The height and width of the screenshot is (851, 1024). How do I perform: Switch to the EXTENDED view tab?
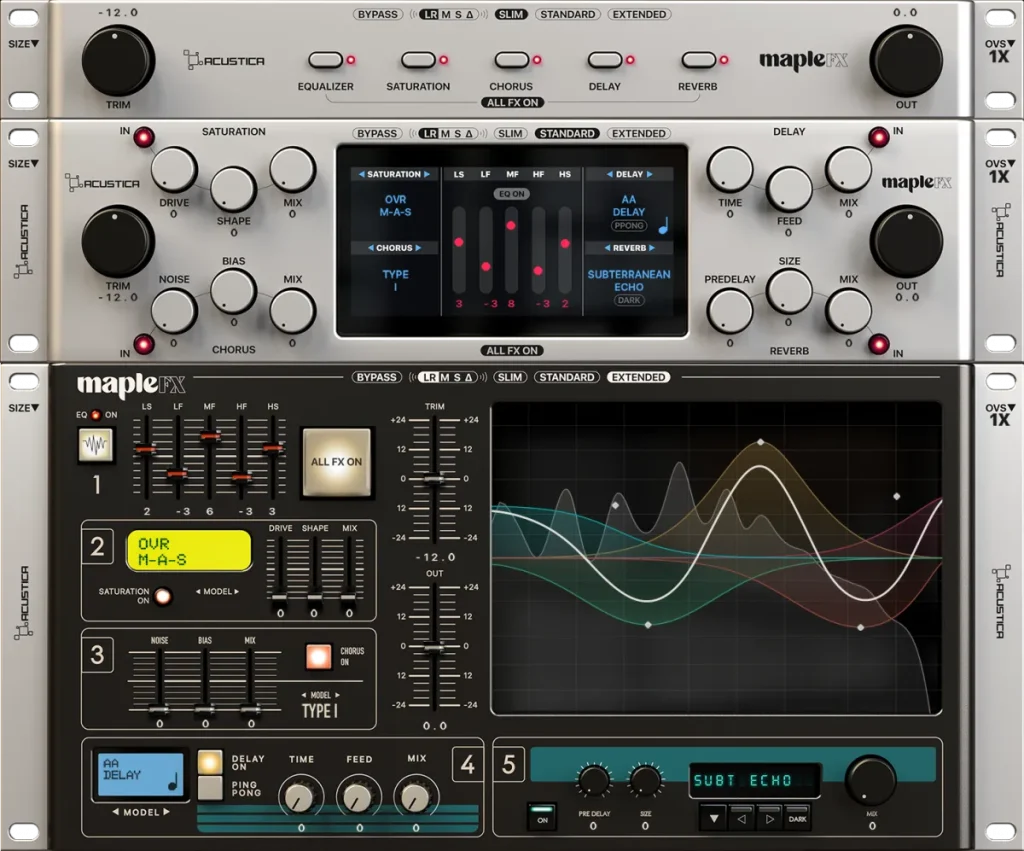tap(638, 377)
